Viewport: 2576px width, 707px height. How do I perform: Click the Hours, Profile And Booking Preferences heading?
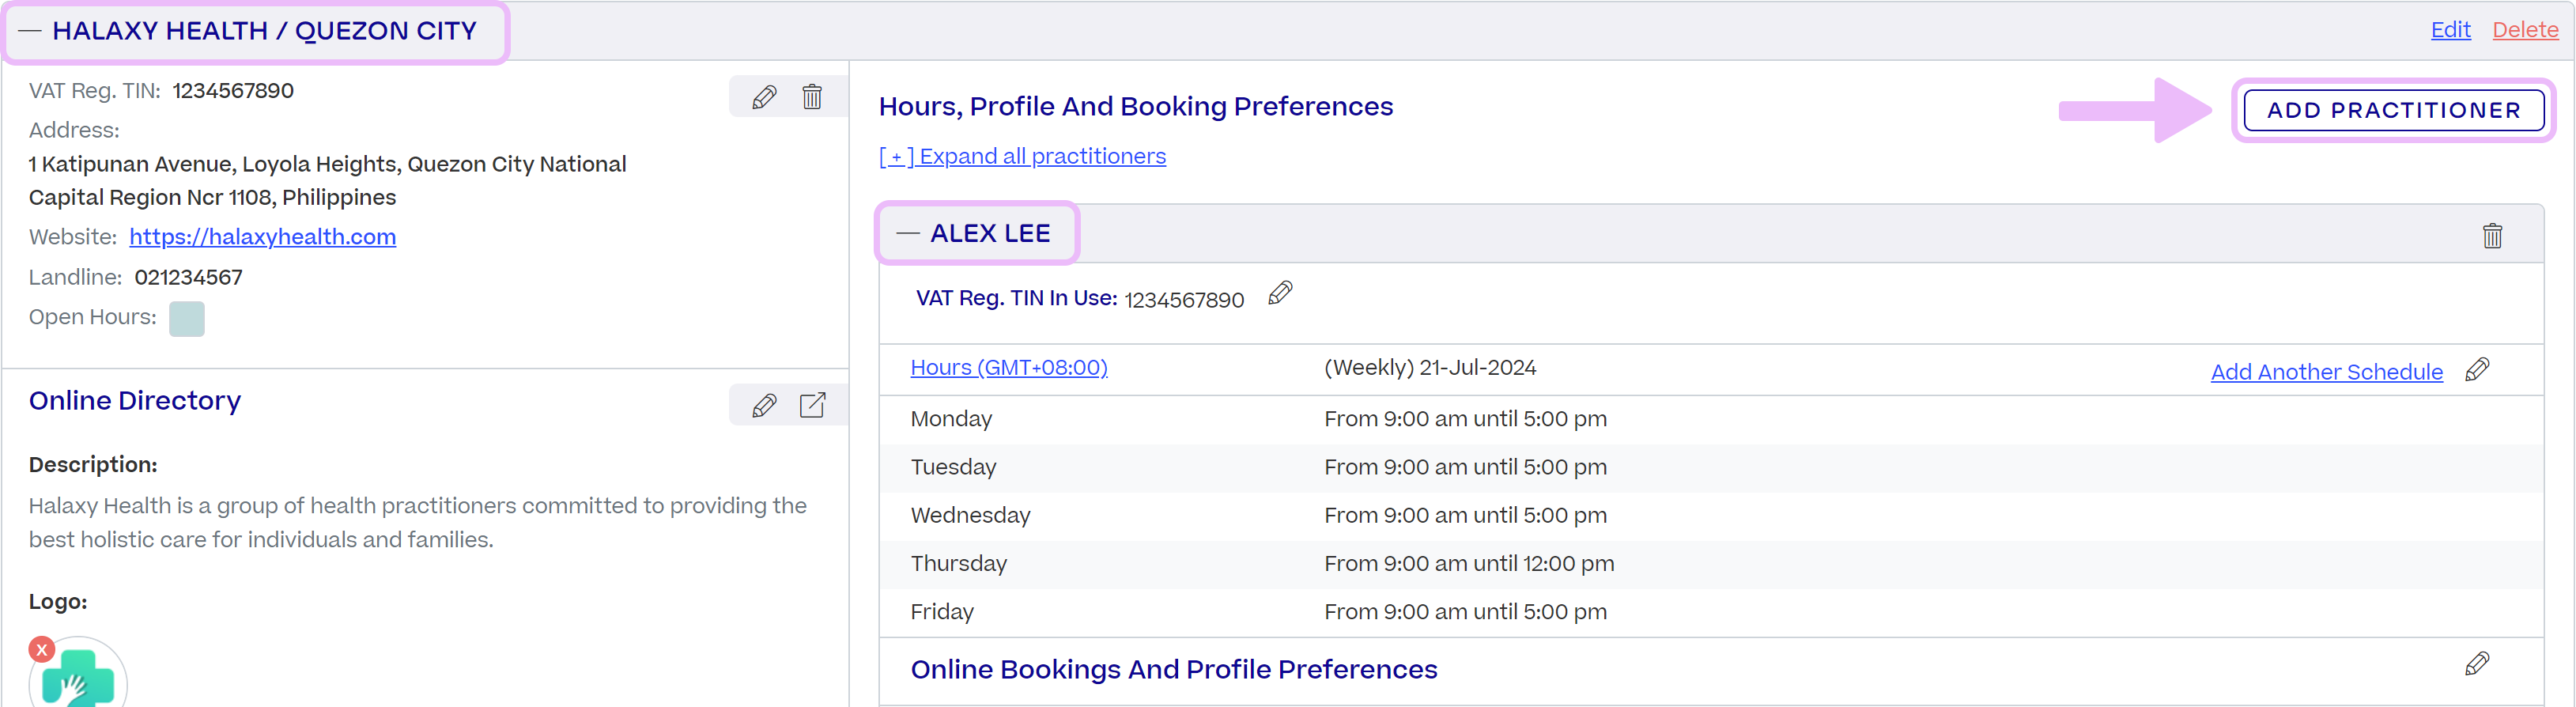[1135, 106]
